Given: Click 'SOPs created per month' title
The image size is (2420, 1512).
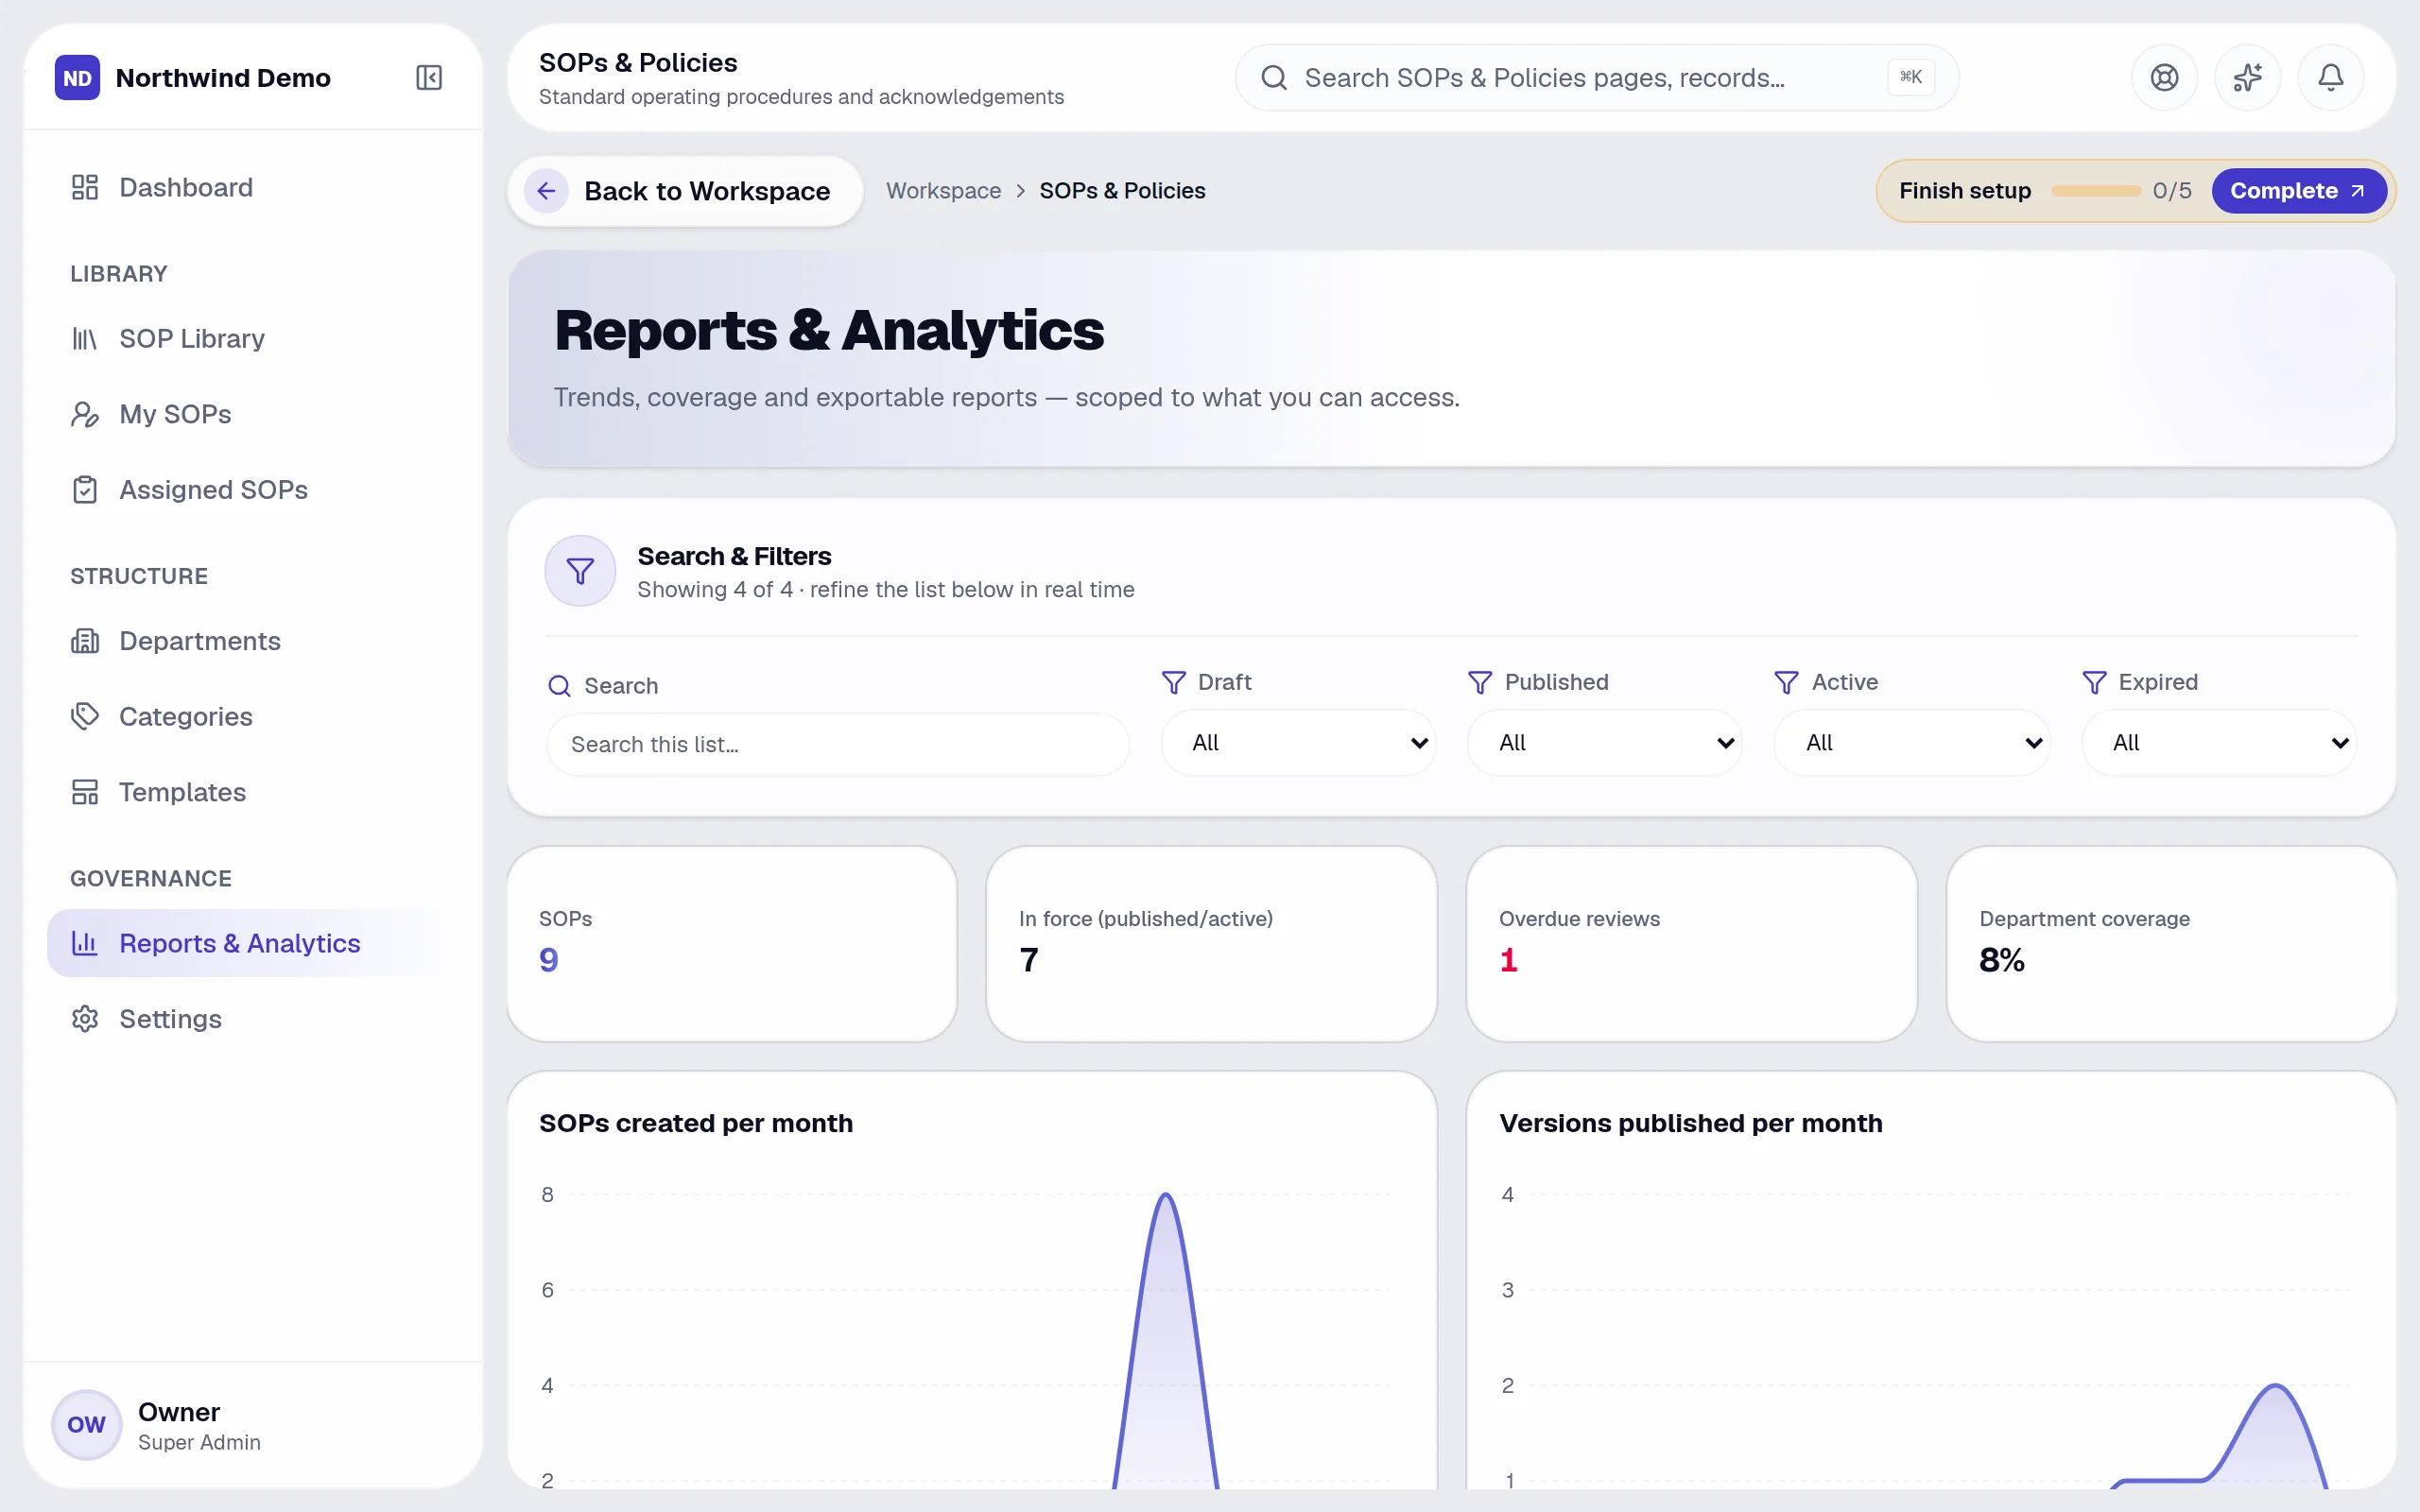Looking at the screenshot, I should tap(696, 1123).
